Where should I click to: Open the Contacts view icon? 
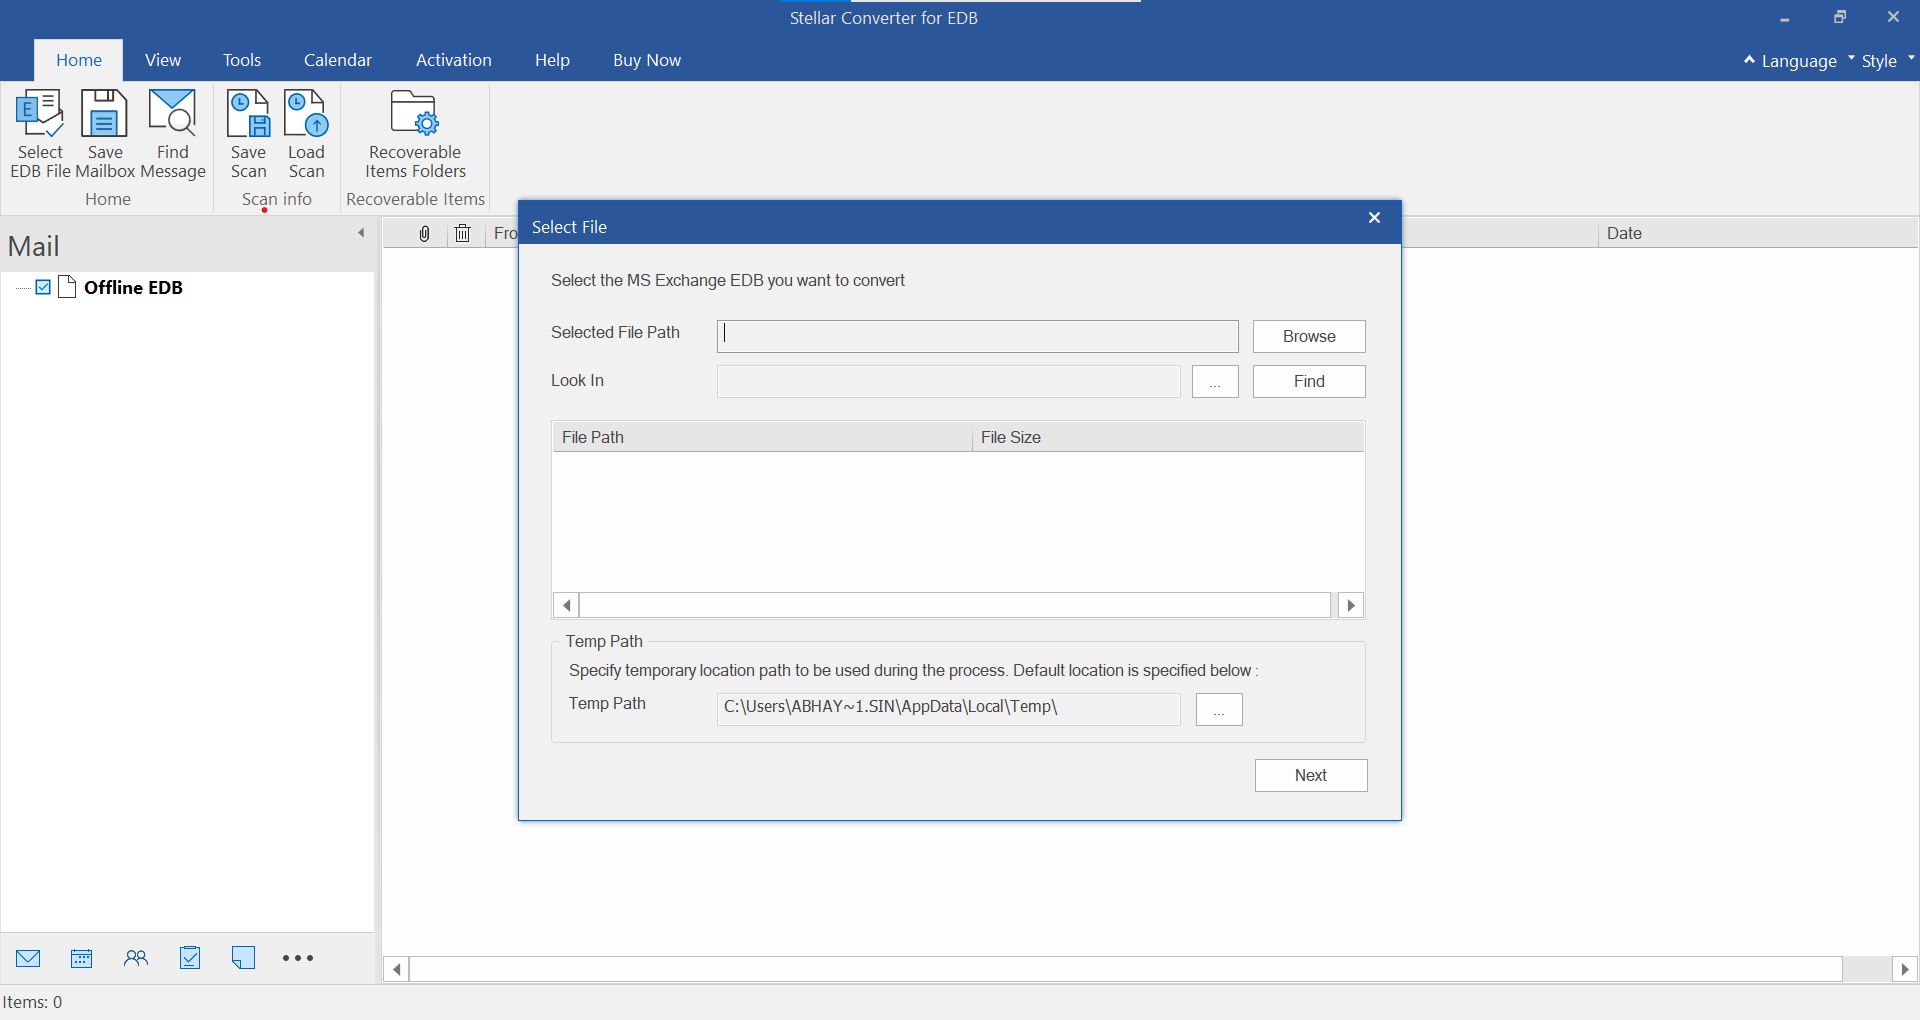click(136, 958)
